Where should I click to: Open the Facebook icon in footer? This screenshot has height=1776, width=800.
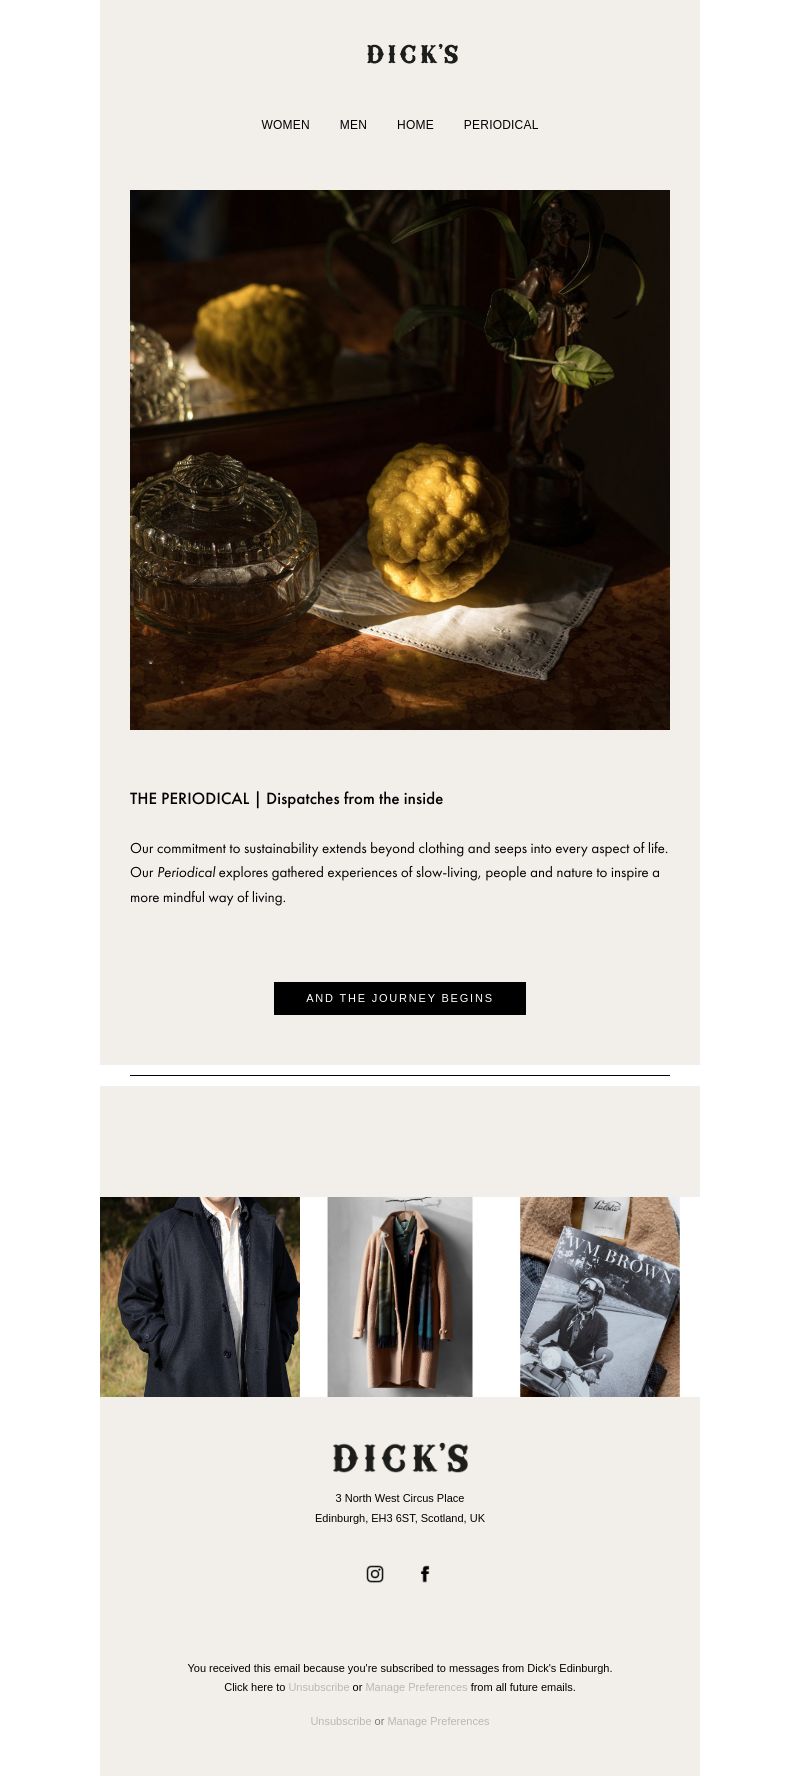425,1574
